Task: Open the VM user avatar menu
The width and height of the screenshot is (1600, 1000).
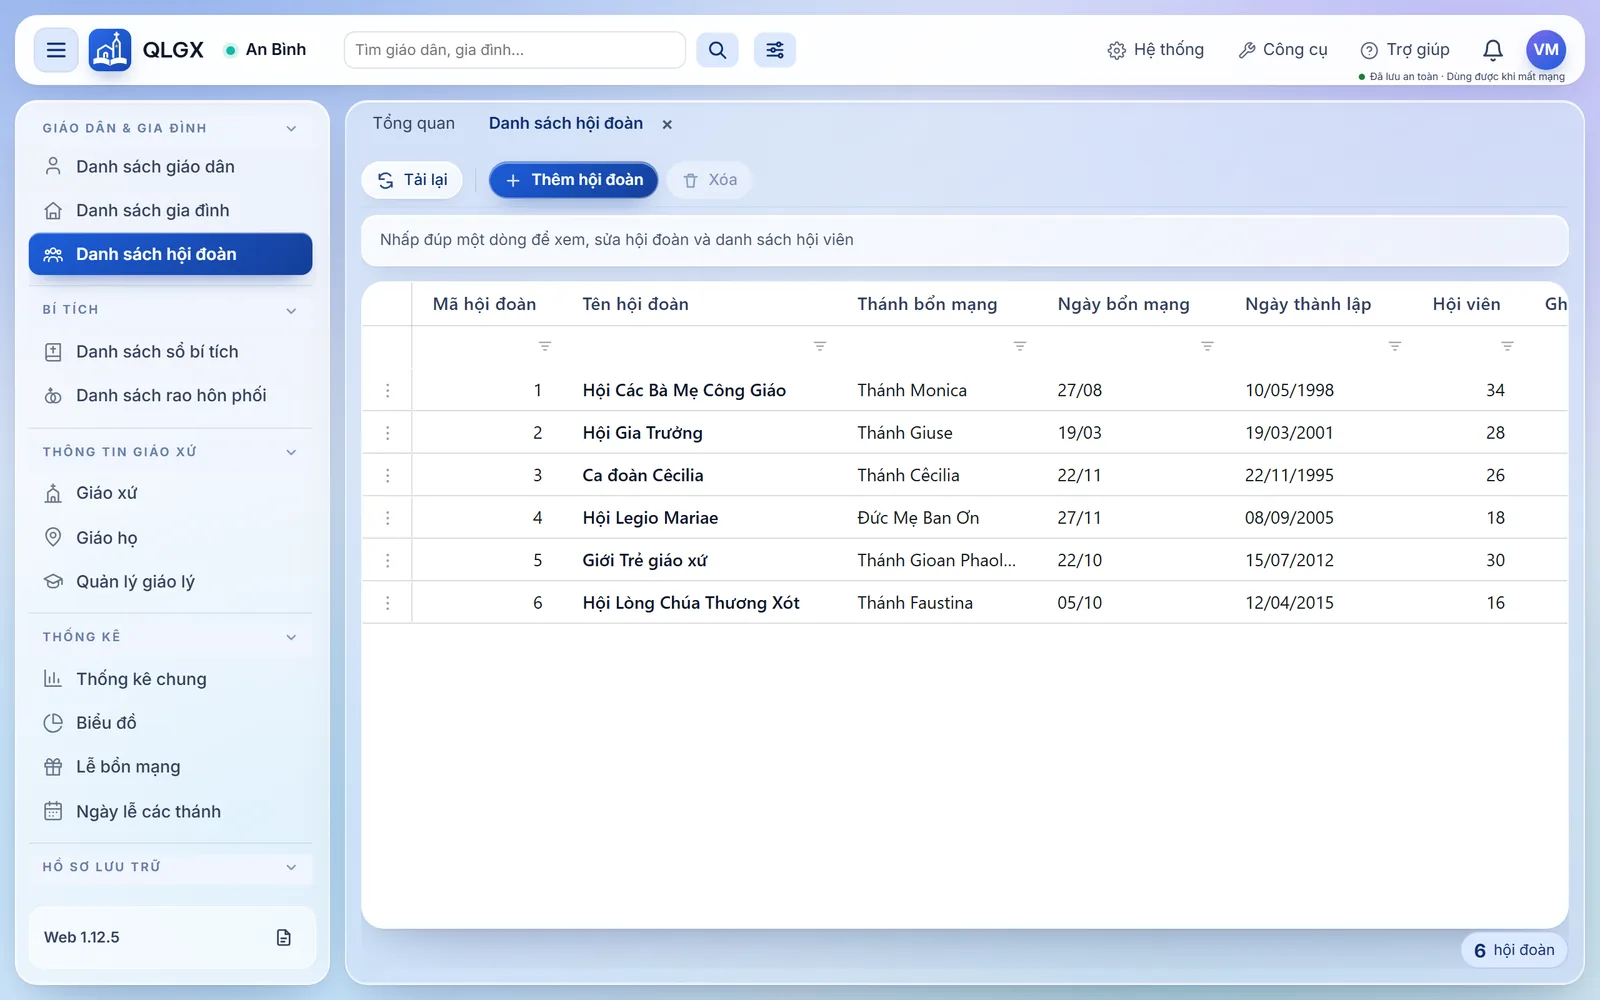Action: (x=1546, y=50)
